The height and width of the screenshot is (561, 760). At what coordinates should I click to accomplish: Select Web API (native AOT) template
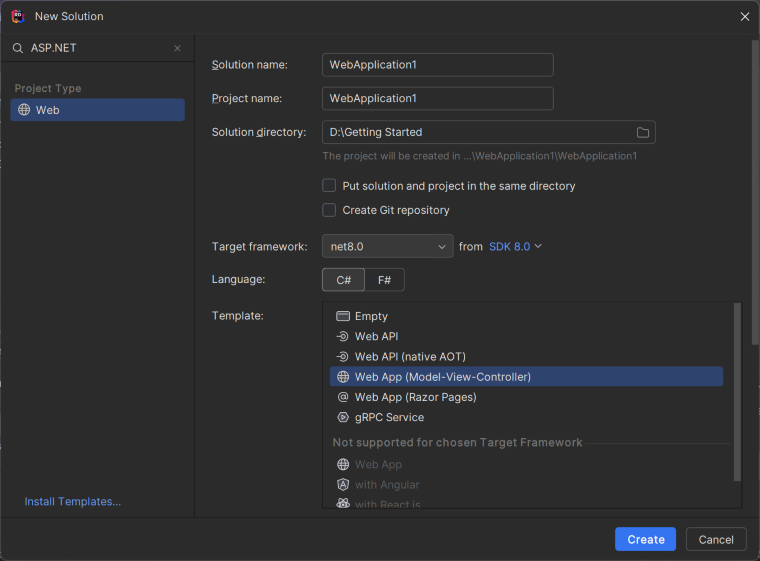pyautogui.click(x=410, y=357)
